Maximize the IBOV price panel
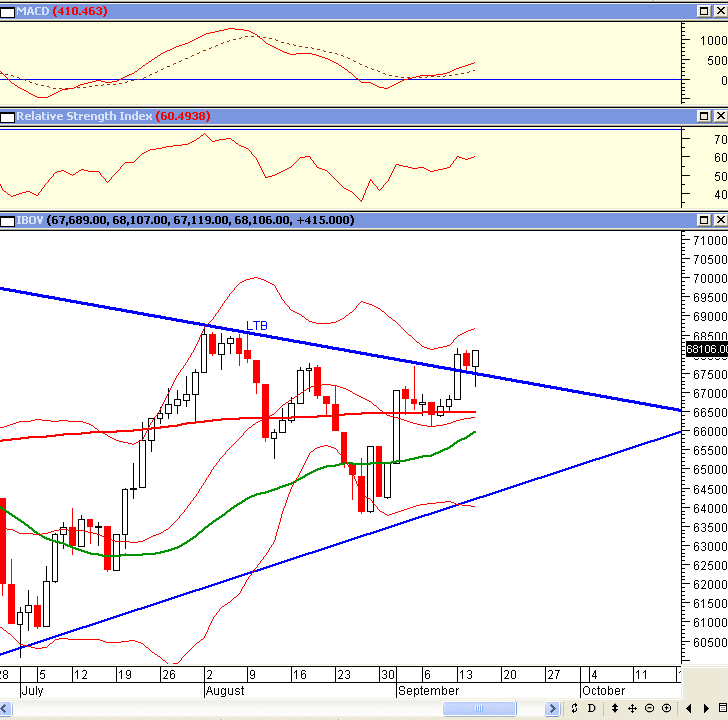 704,220
